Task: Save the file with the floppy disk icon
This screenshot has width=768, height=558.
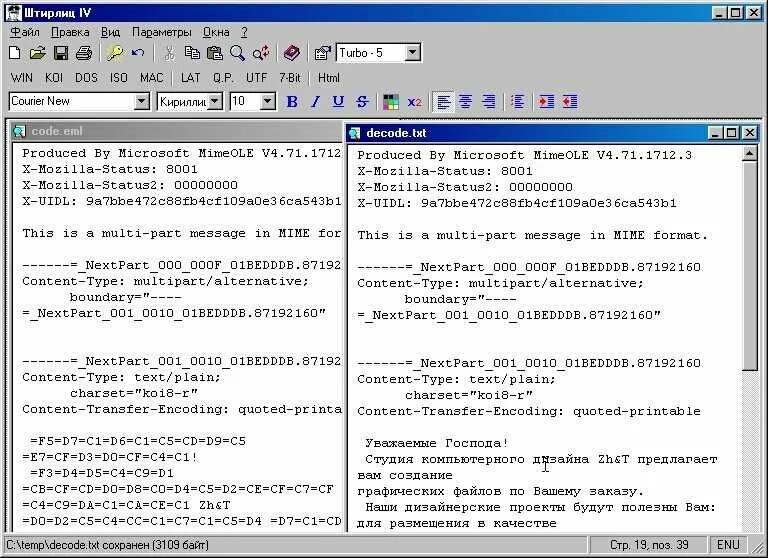Action: pyautogui.click(x=61, y=52)
